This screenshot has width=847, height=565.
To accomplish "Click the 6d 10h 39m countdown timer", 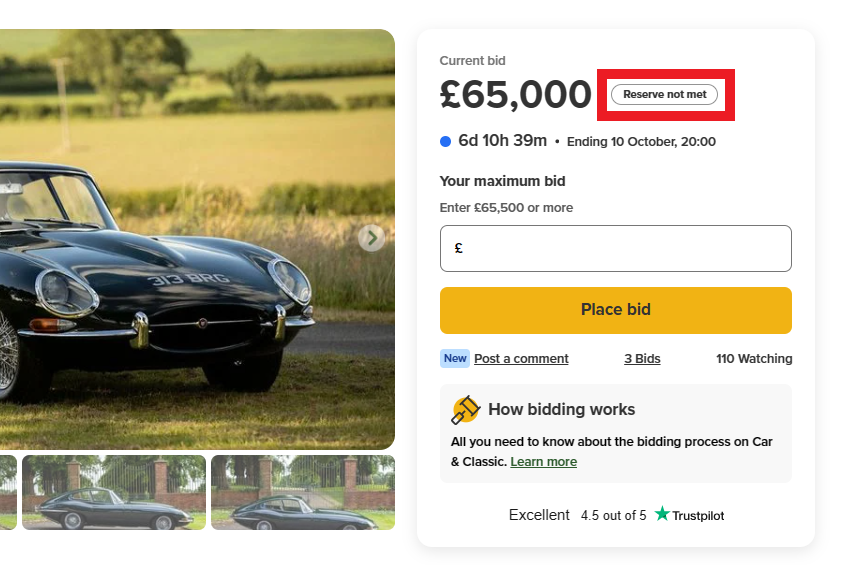I will 502,141.
